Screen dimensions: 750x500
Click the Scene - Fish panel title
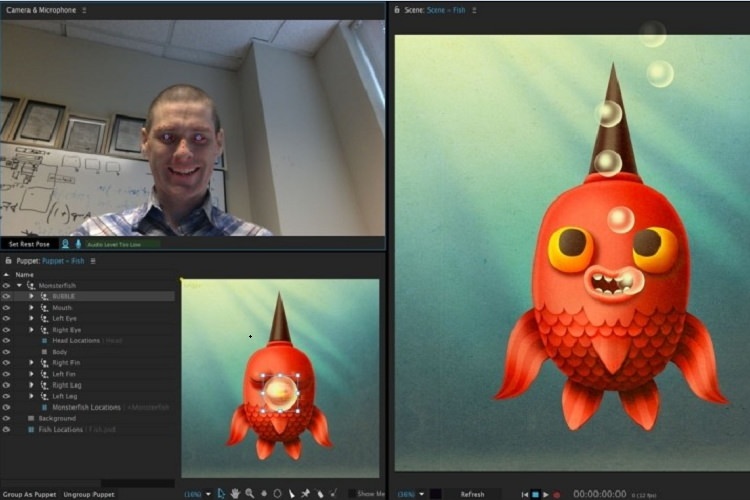(x=434, y=10)
